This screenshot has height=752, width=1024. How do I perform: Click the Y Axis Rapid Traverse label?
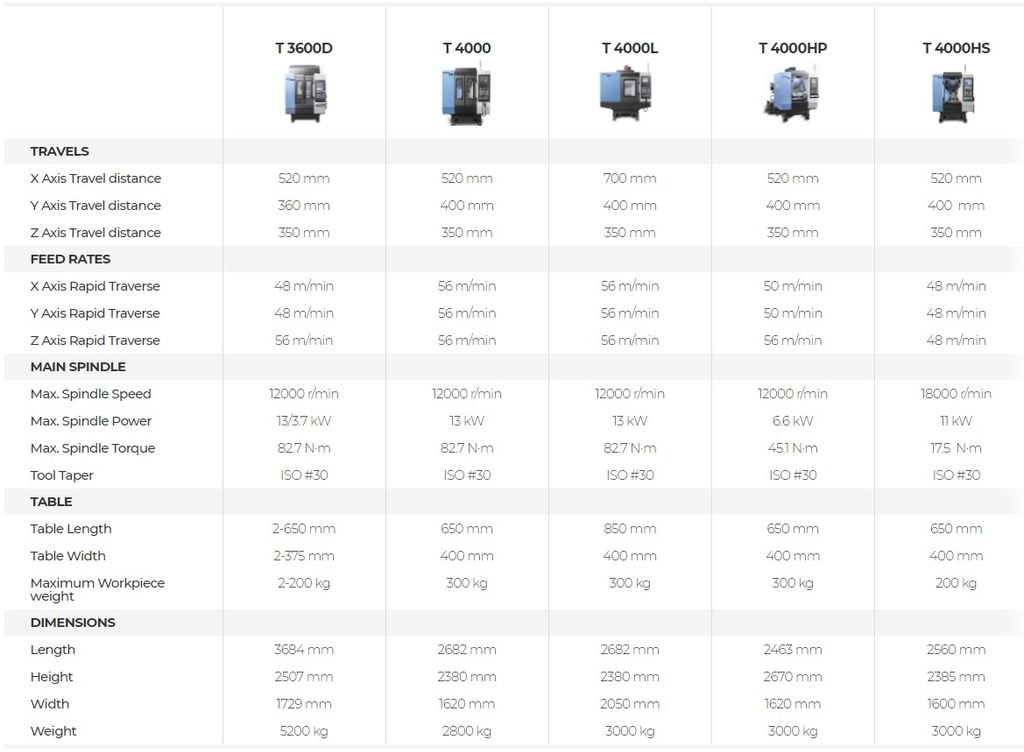click(x=95, y=313)
